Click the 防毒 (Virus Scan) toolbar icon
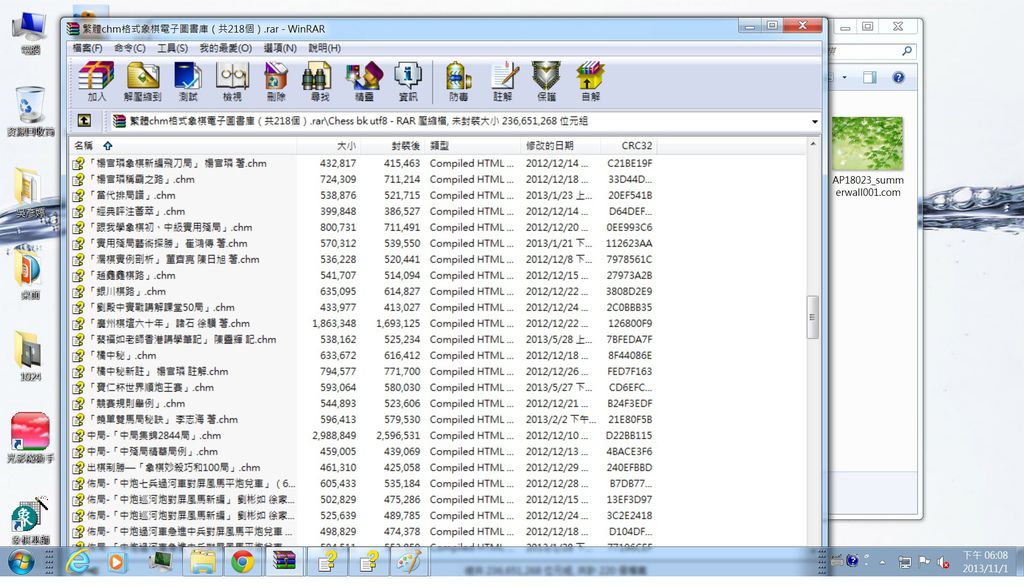Image resolution: width=1024 pixels, height=586 pixels. tap(458, 81)
